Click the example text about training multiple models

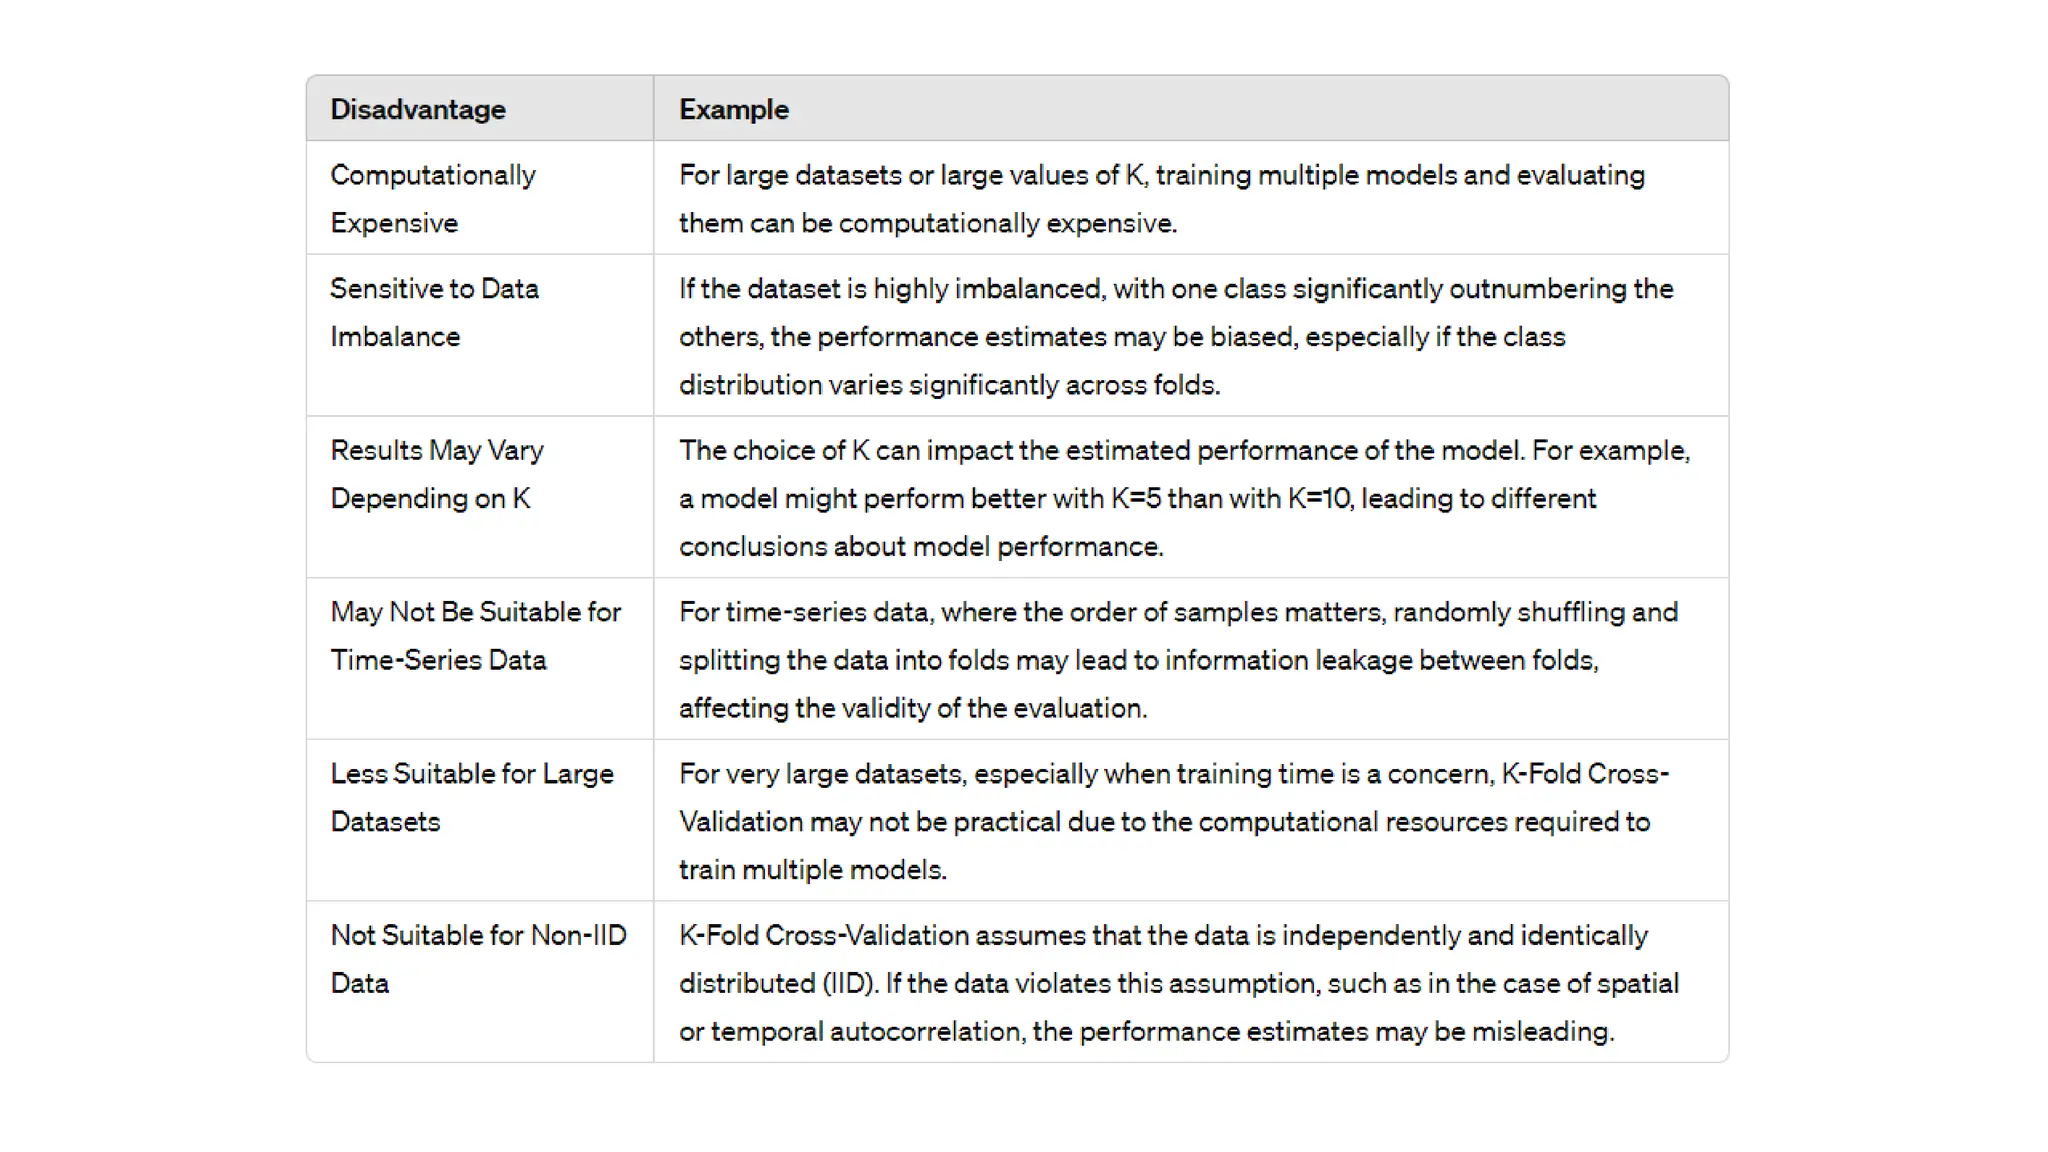click(1161, 198)
